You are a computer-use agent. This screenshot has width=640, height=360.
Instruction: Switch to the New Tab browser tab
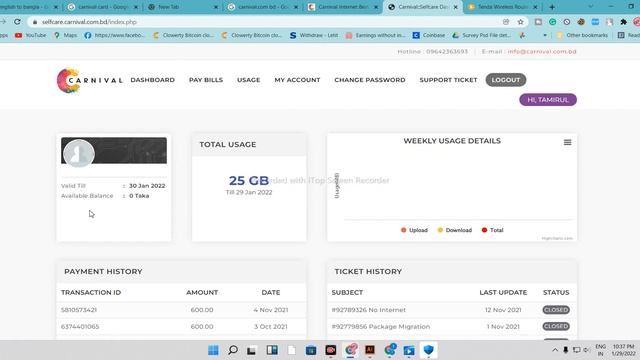coord(183,7)
